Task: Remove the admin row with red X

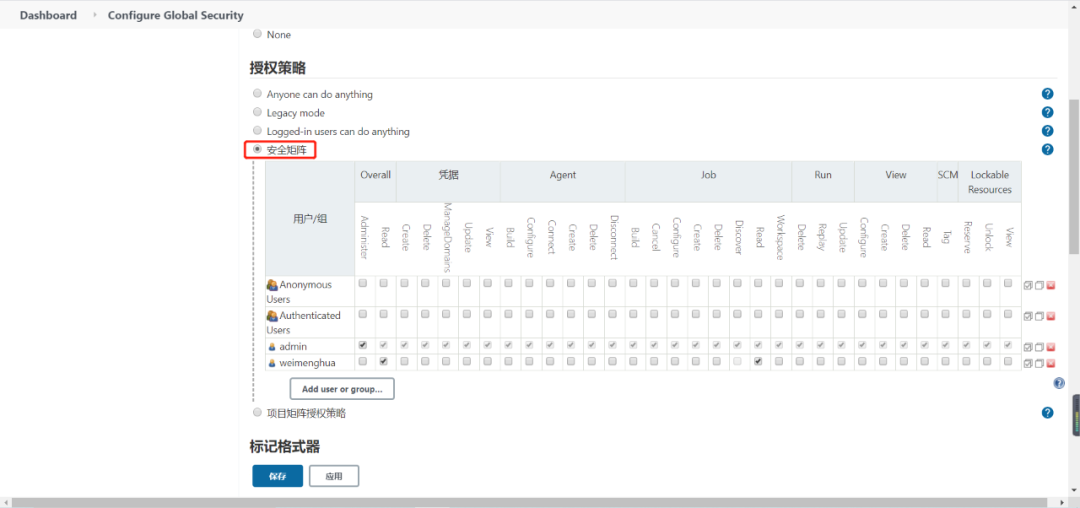Action: [x=1050, y=347]
